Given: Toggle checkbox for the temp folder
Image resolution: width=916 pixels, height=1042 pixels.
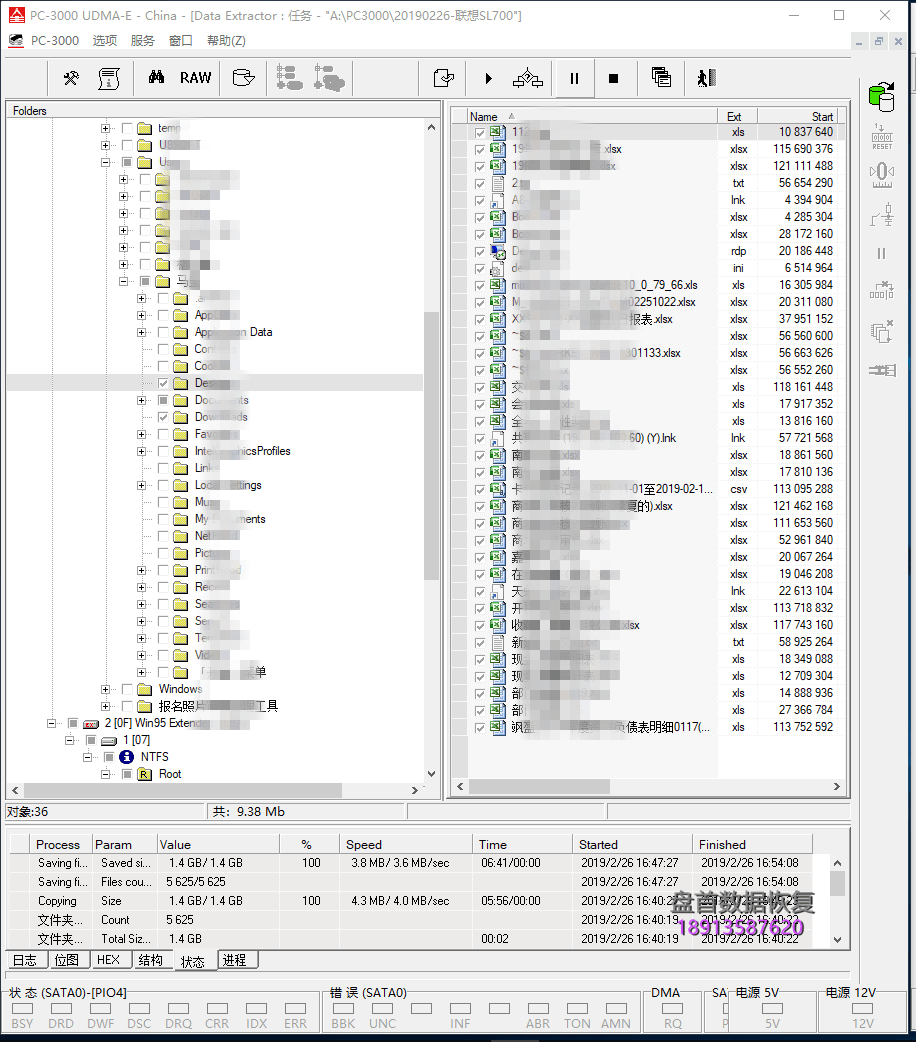Looking at the screenshot, I should (x=128, y=128).
